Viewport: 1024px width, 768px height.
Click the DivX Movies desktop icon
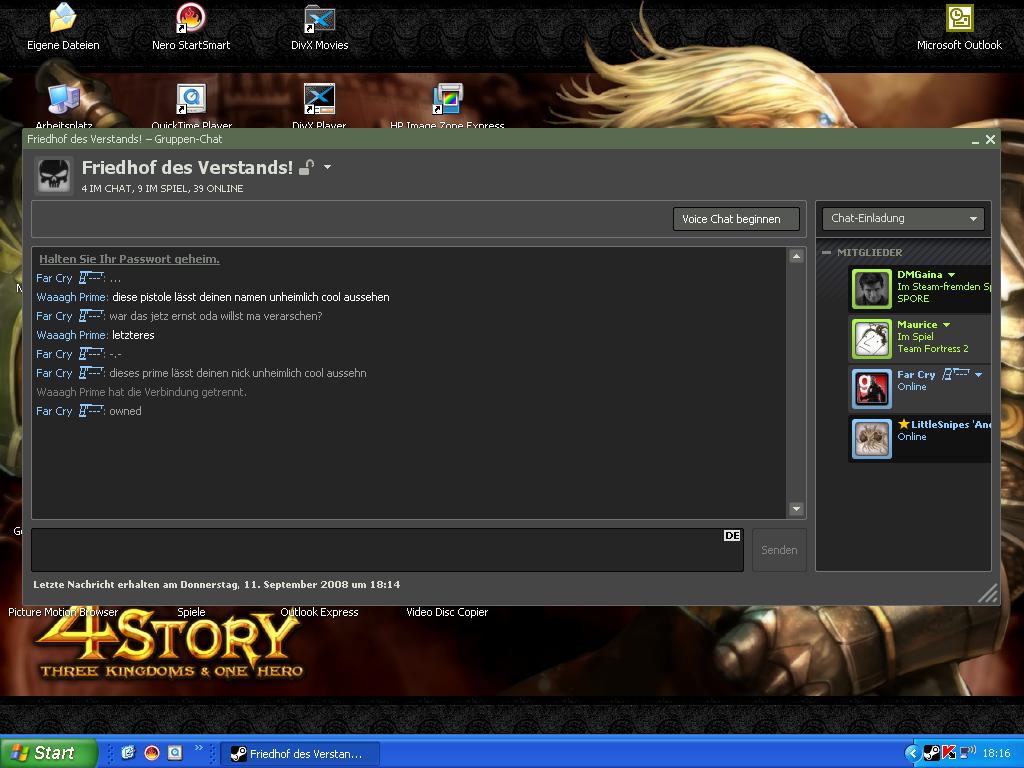coord(319,19)
